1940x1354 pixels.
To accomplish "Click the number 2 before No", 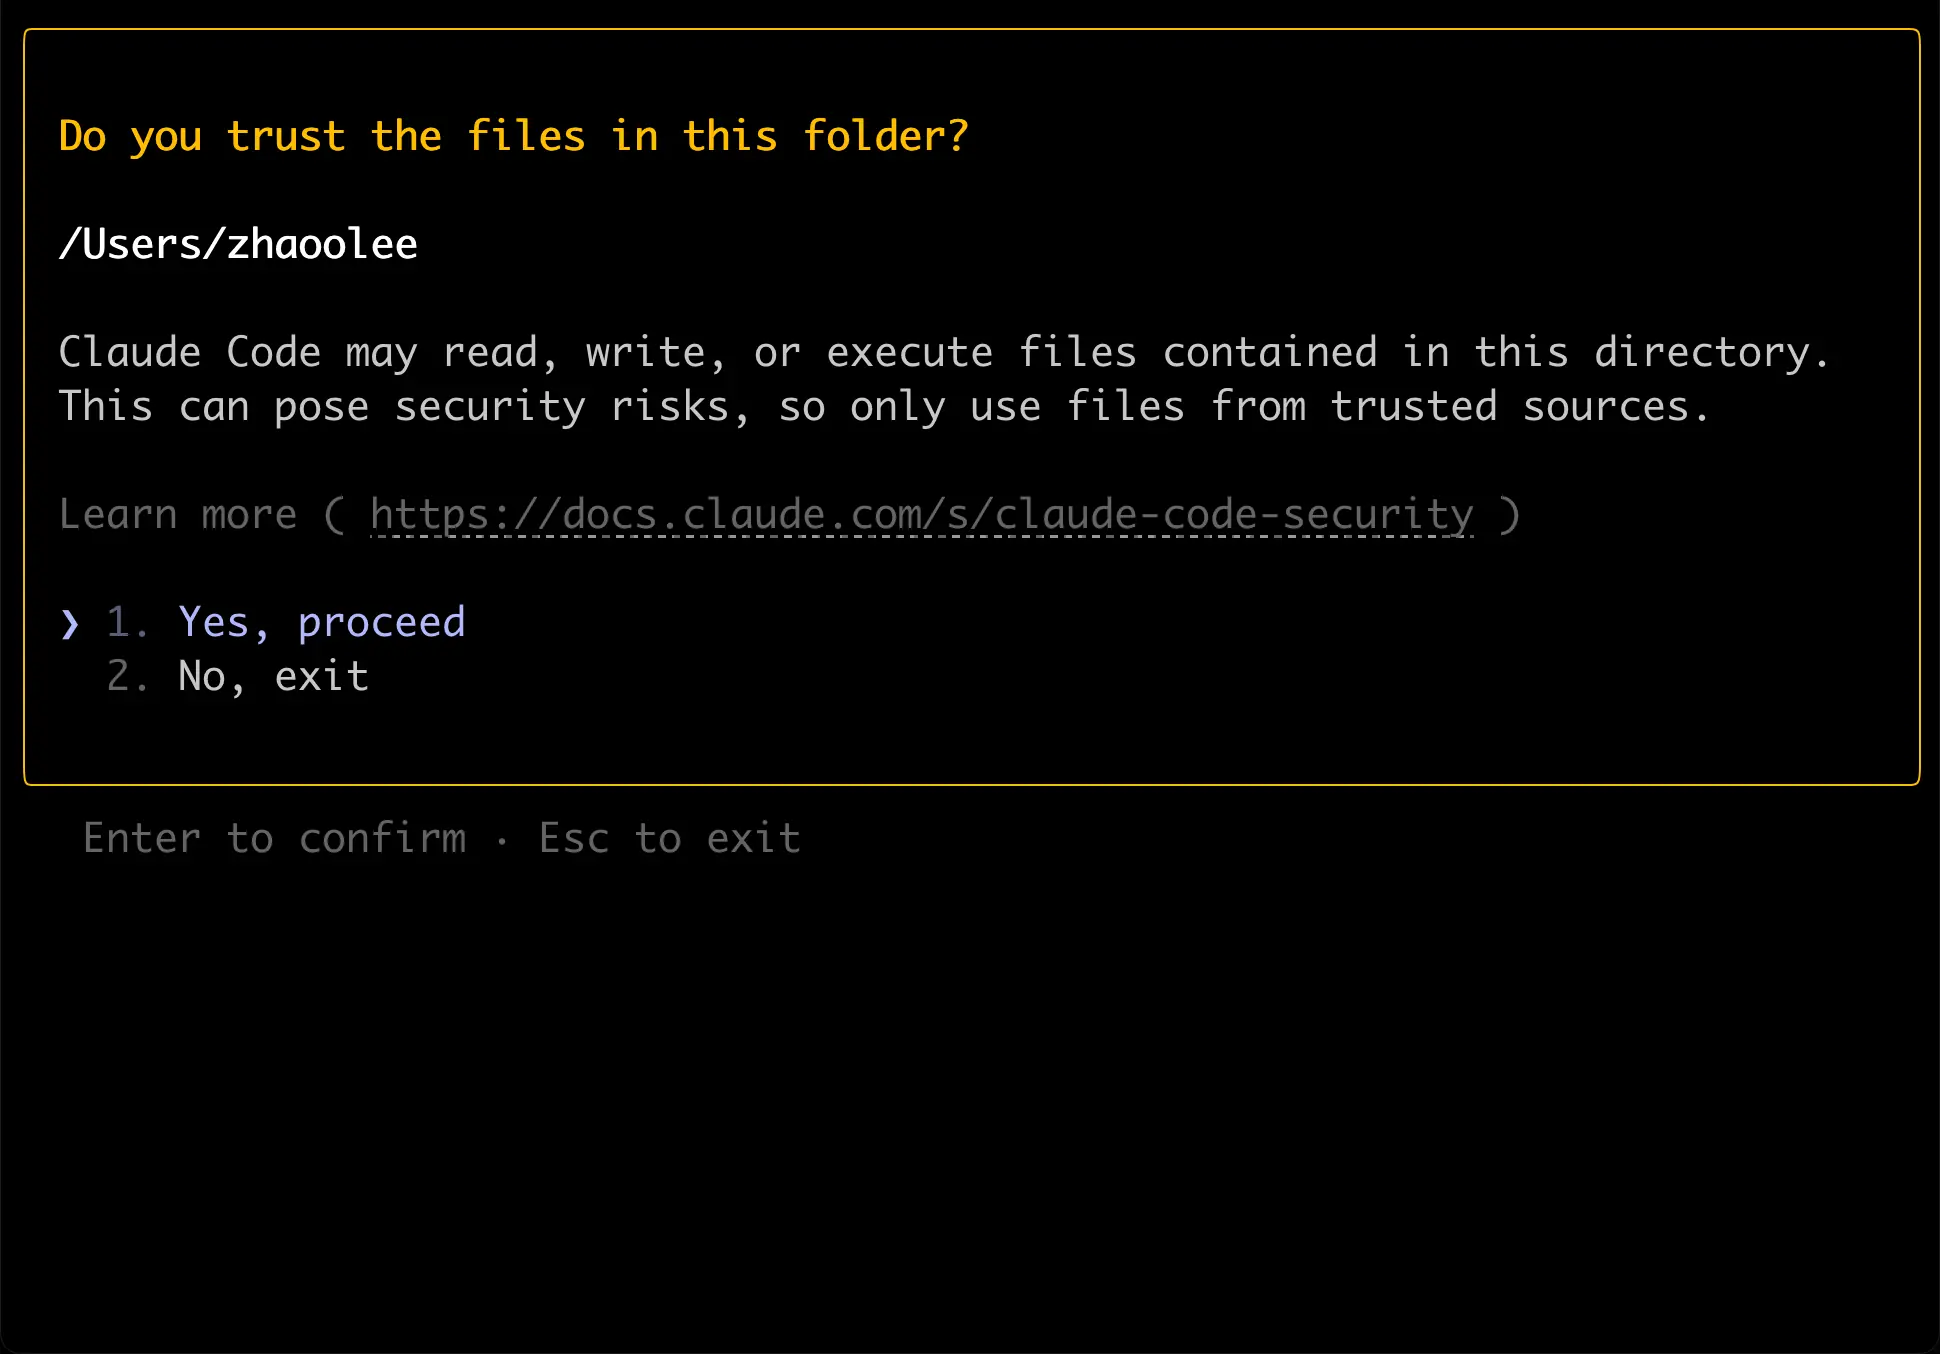I will 119,677.
